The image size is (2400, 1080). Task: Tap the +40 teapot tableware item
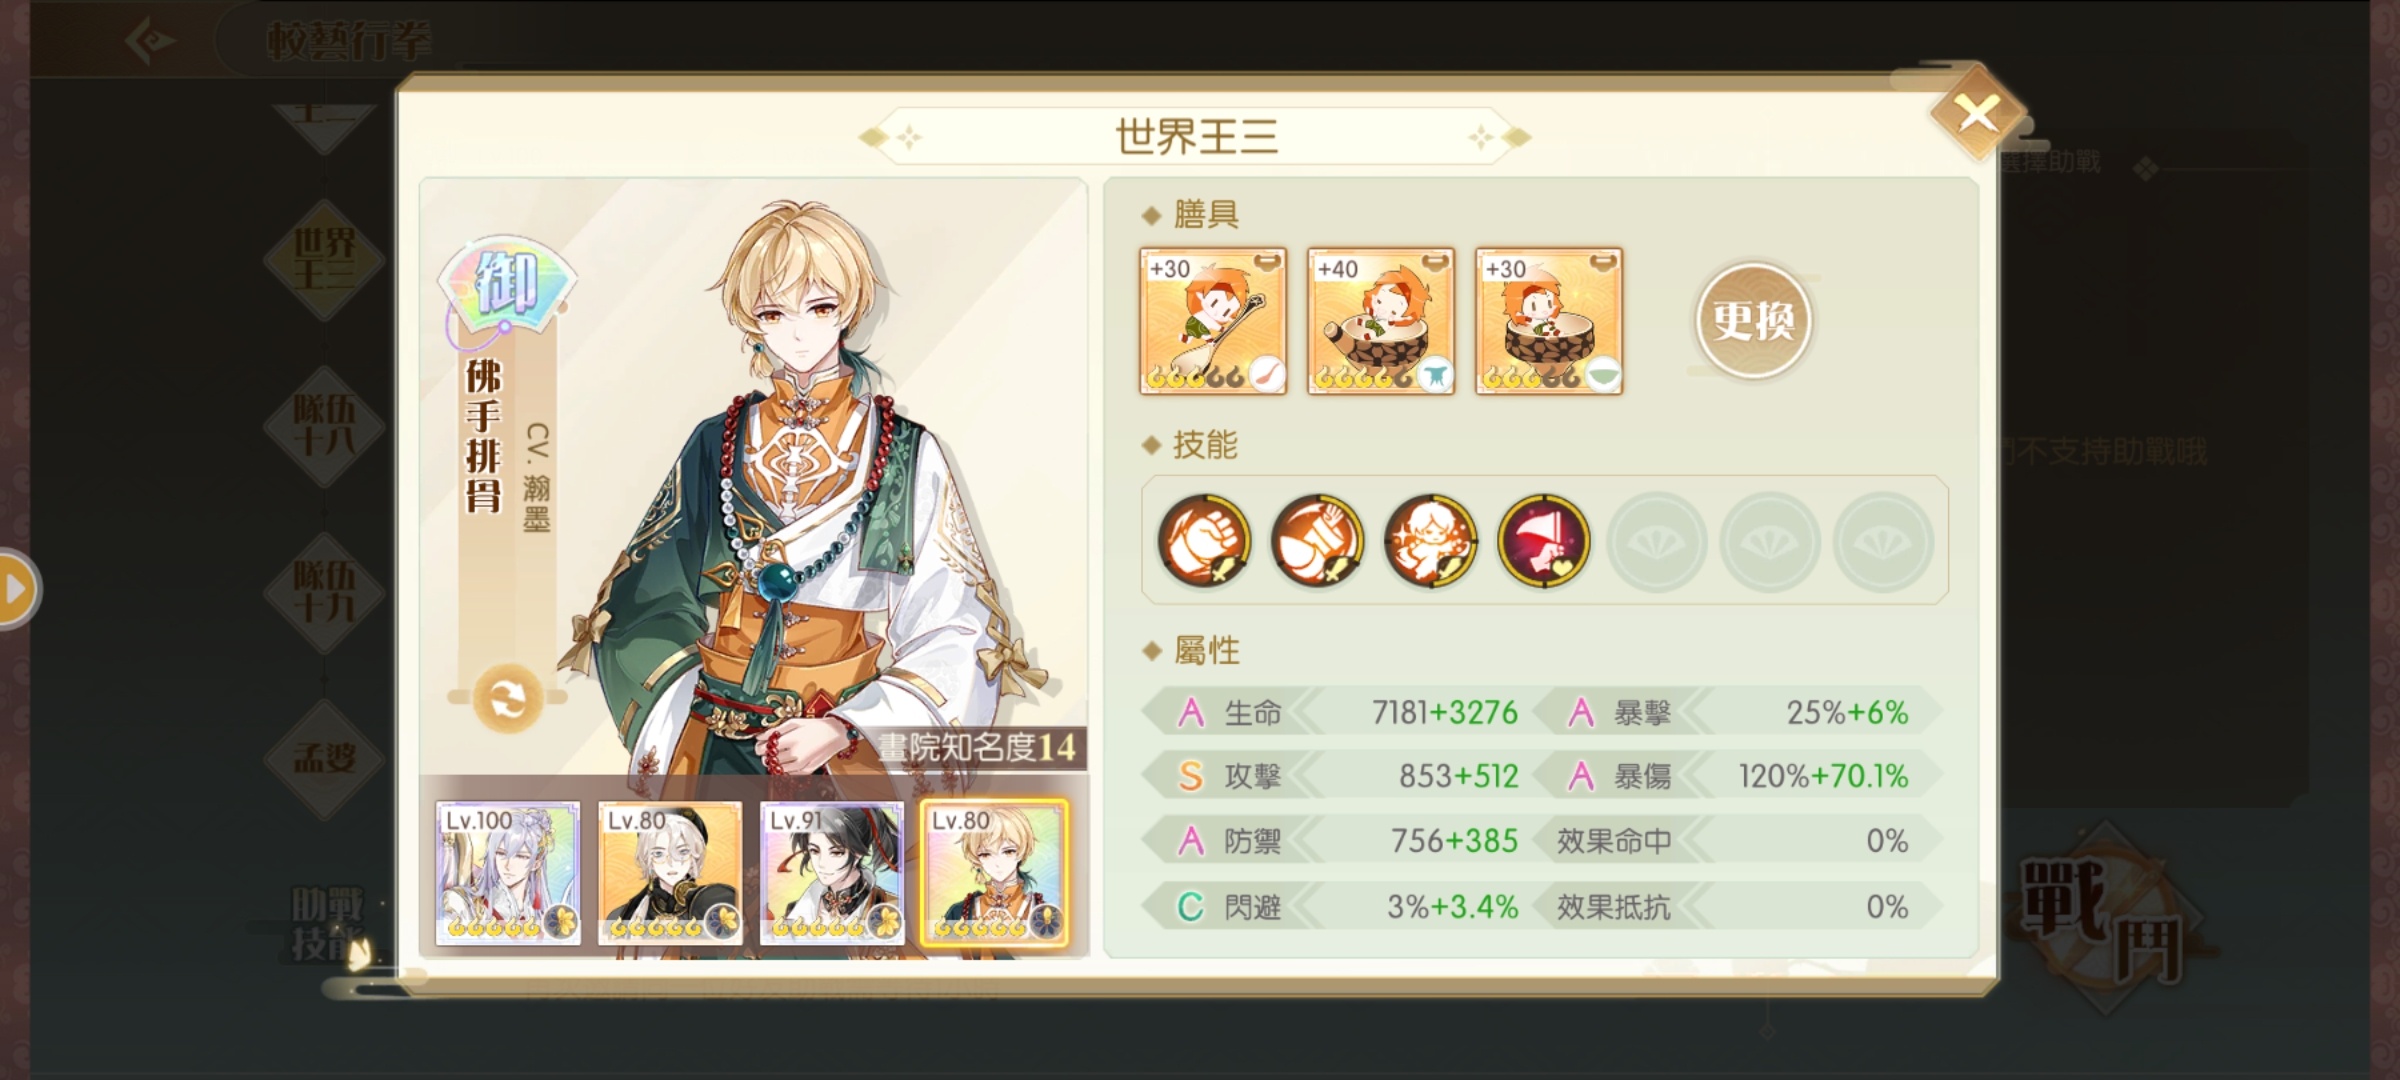pyautogui.click(x=1381, y=321)
